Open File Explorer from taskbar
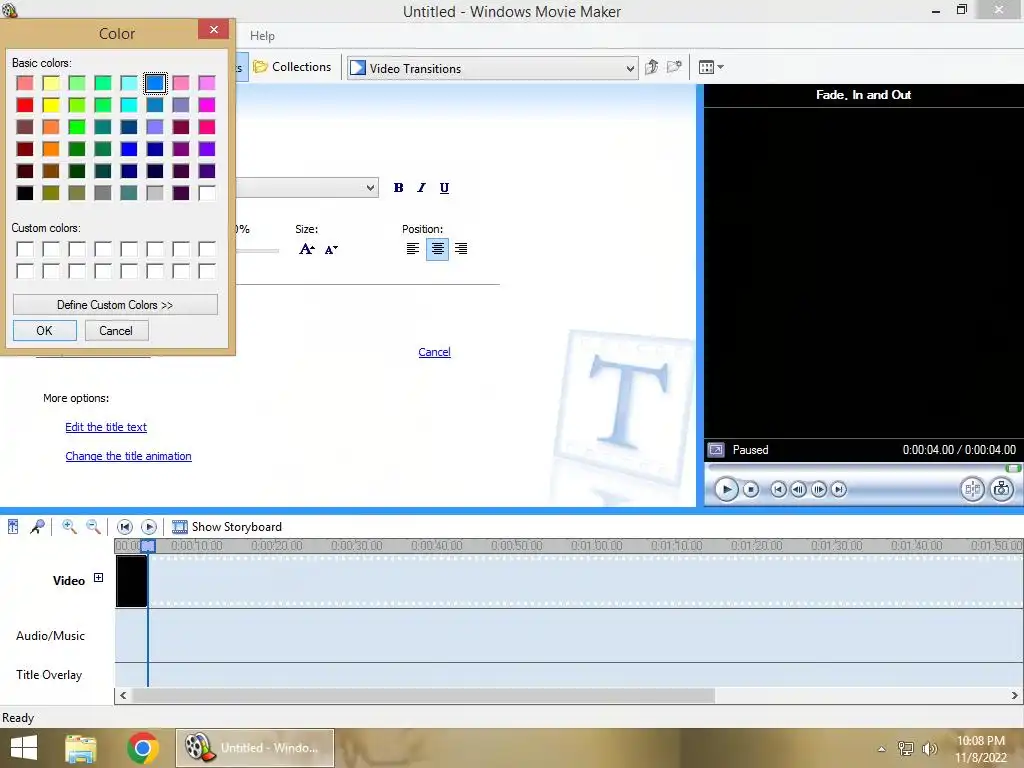The height and width of the screenshot is (768, 1024). pos(81,748)
